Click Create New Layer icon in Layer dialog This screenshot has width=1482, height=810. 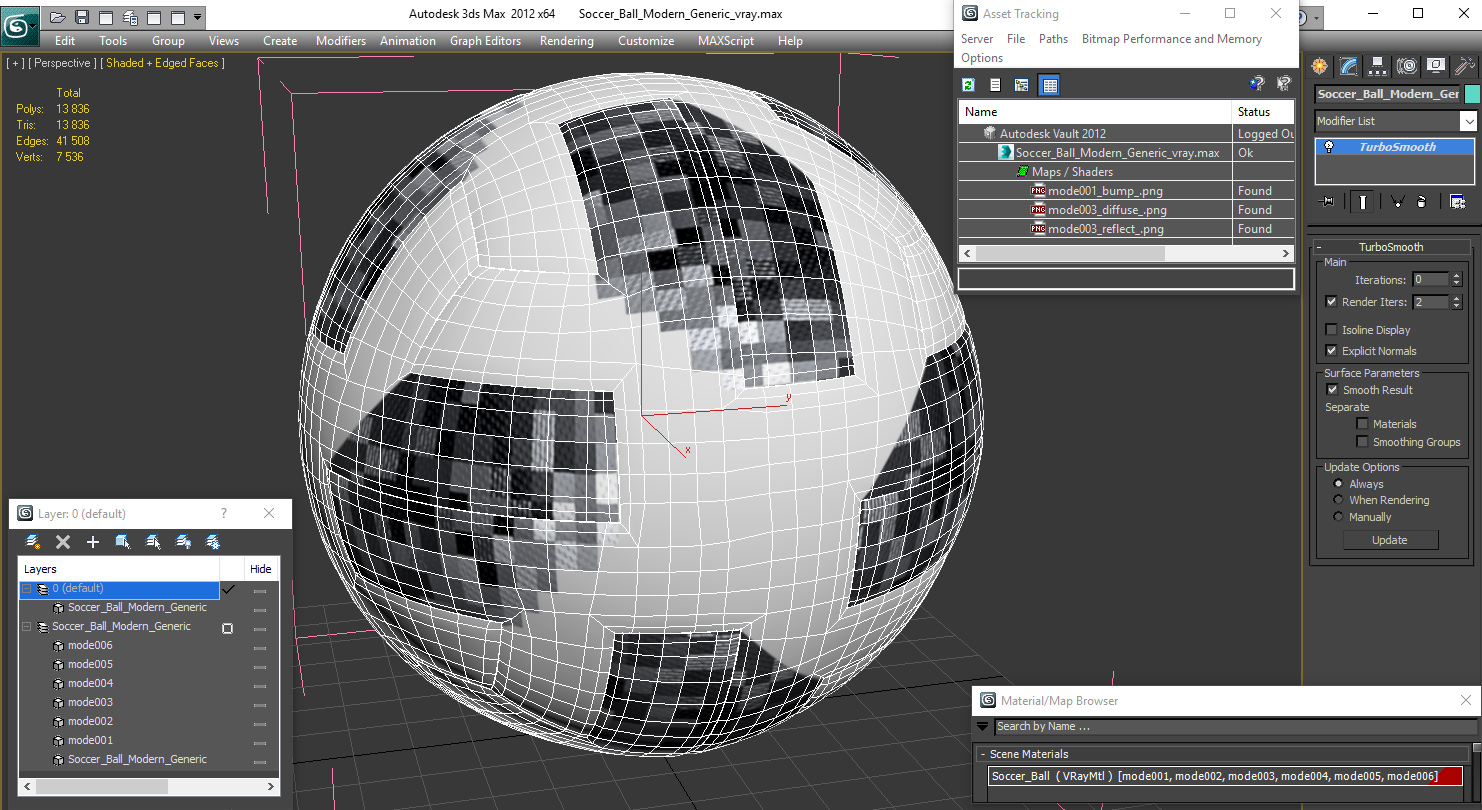[x=33, y=541]
